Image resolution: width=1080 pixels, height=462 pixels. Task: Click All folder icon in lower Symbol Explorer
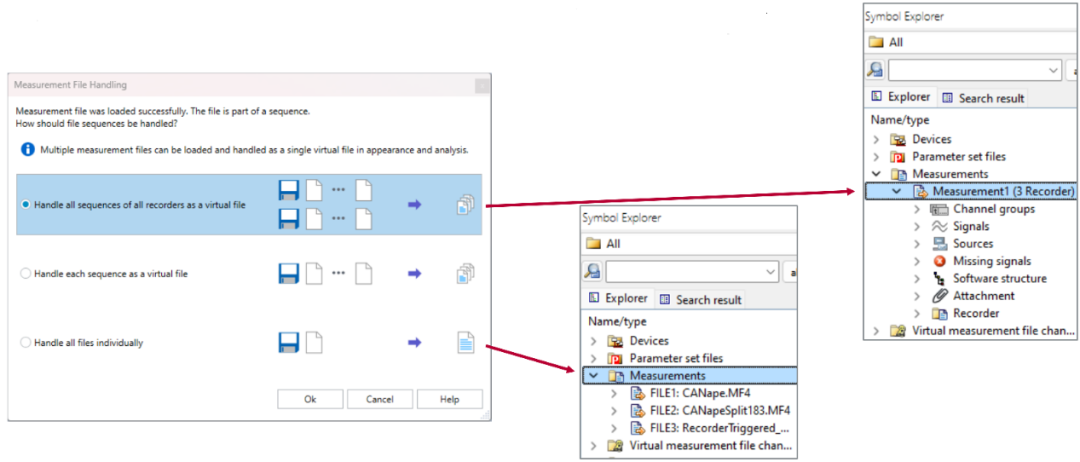coord(592,244)
